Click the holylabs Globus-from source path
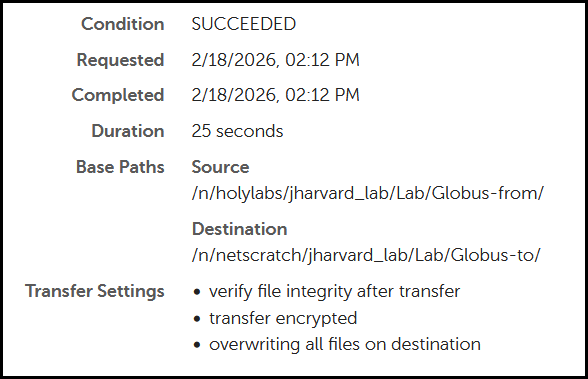The height and width of the screenshot is (379, 588). pyautogui.click(x=368, y=193)
